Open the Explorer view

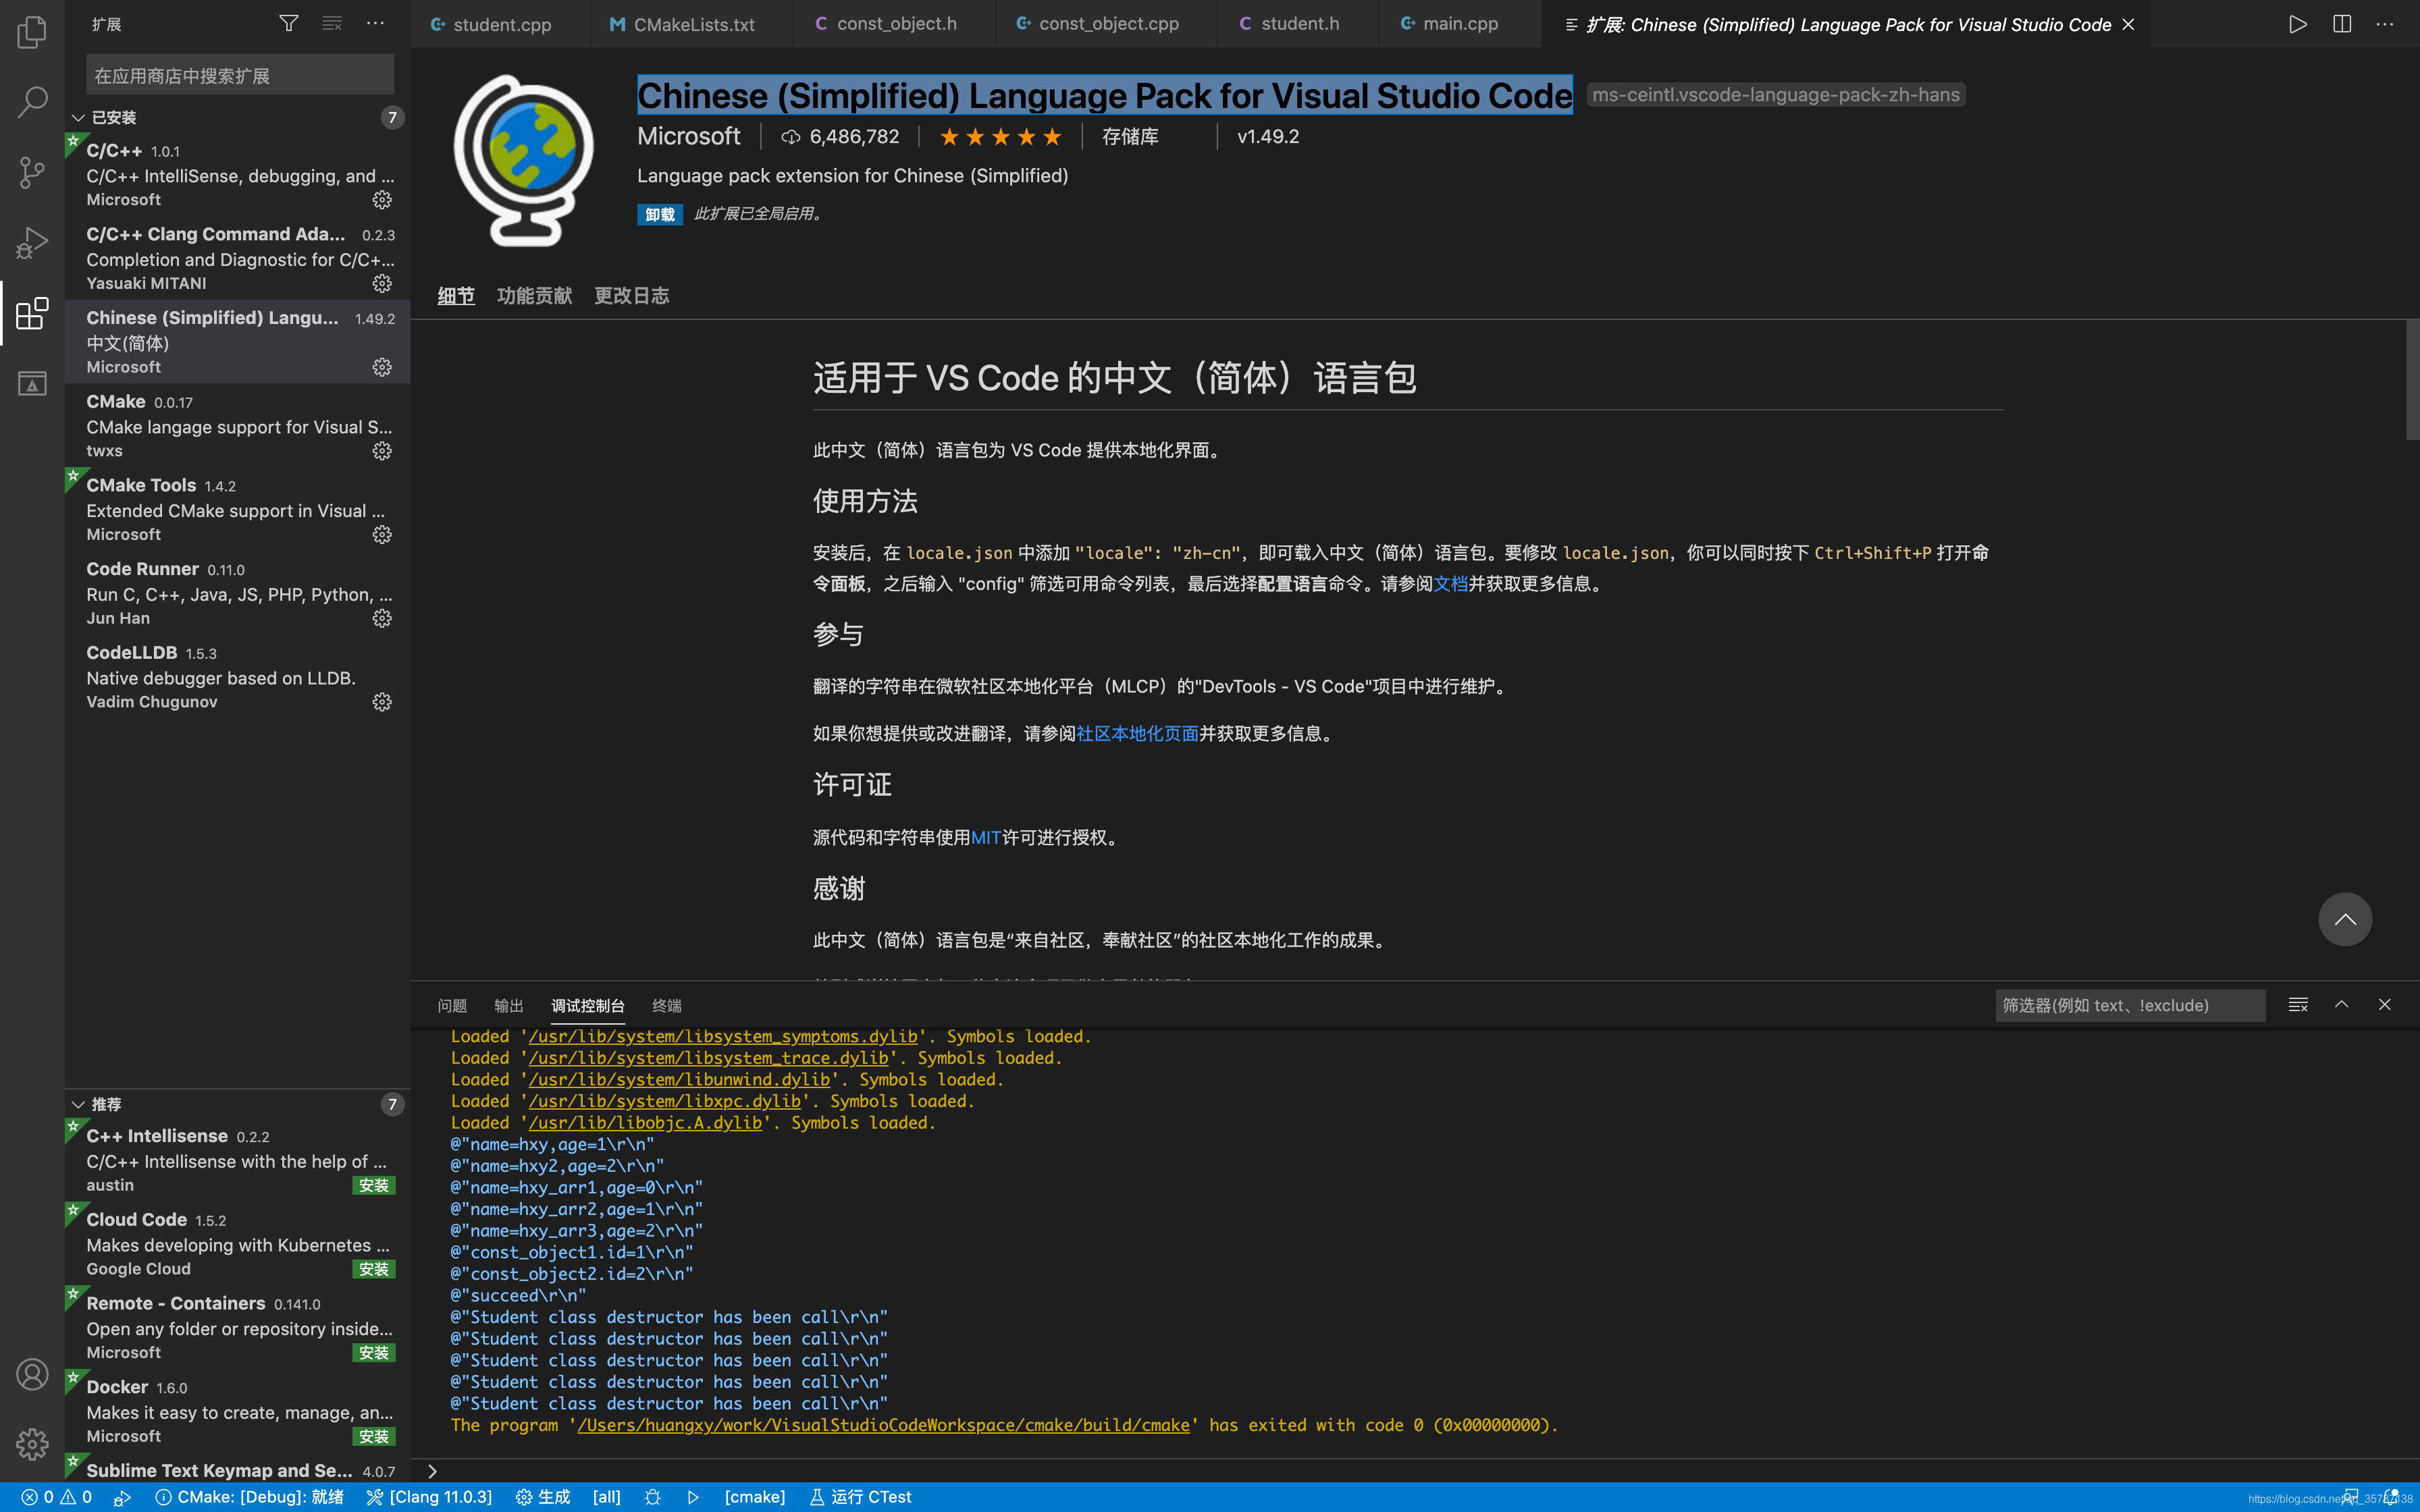pos(31,31)
